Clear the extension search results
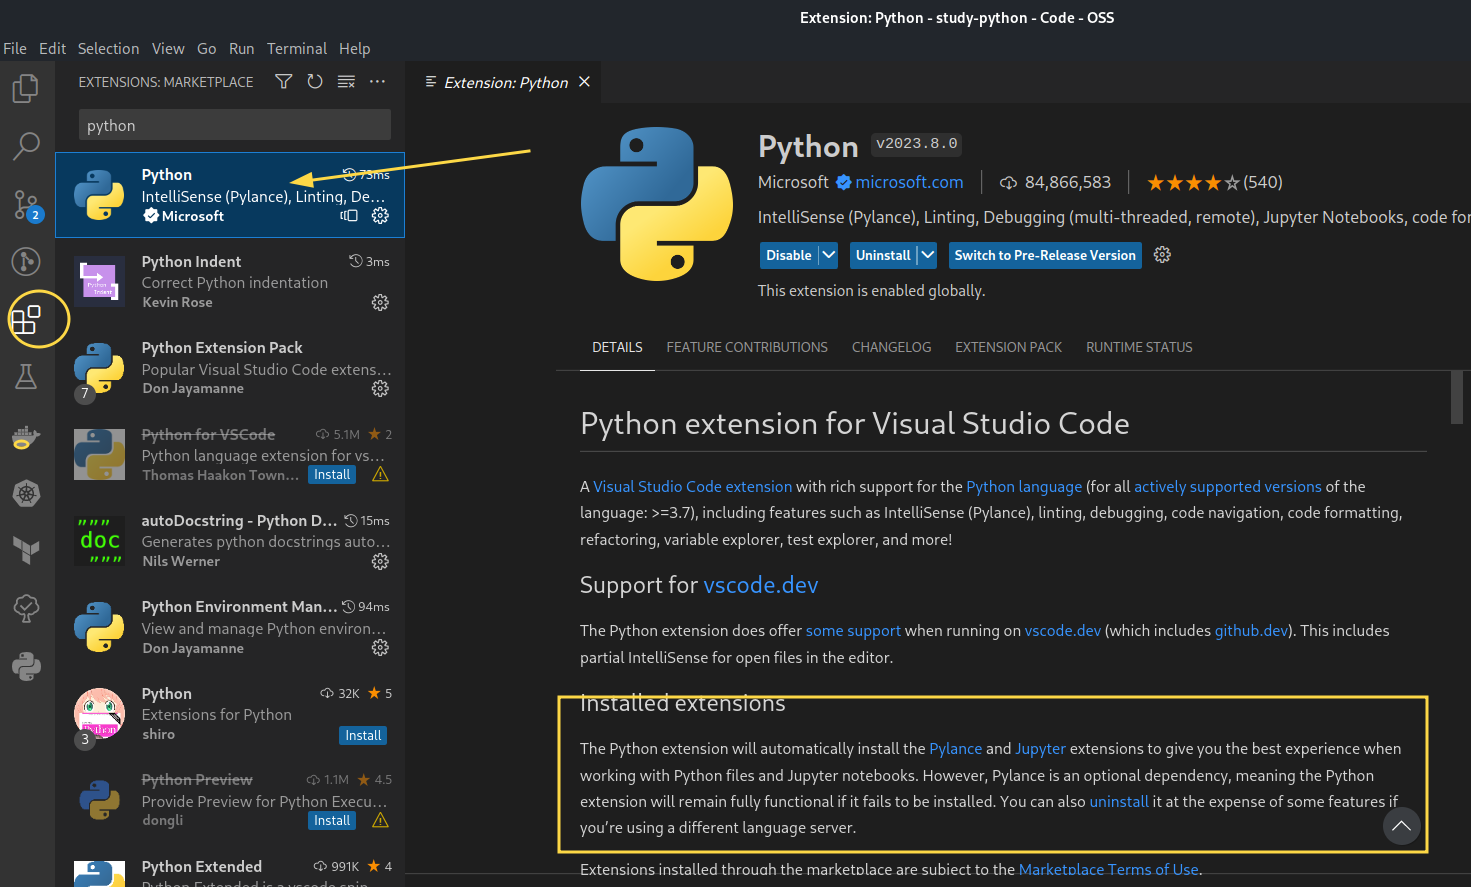This screenshot has height=887, width=1471. point(346,81)
